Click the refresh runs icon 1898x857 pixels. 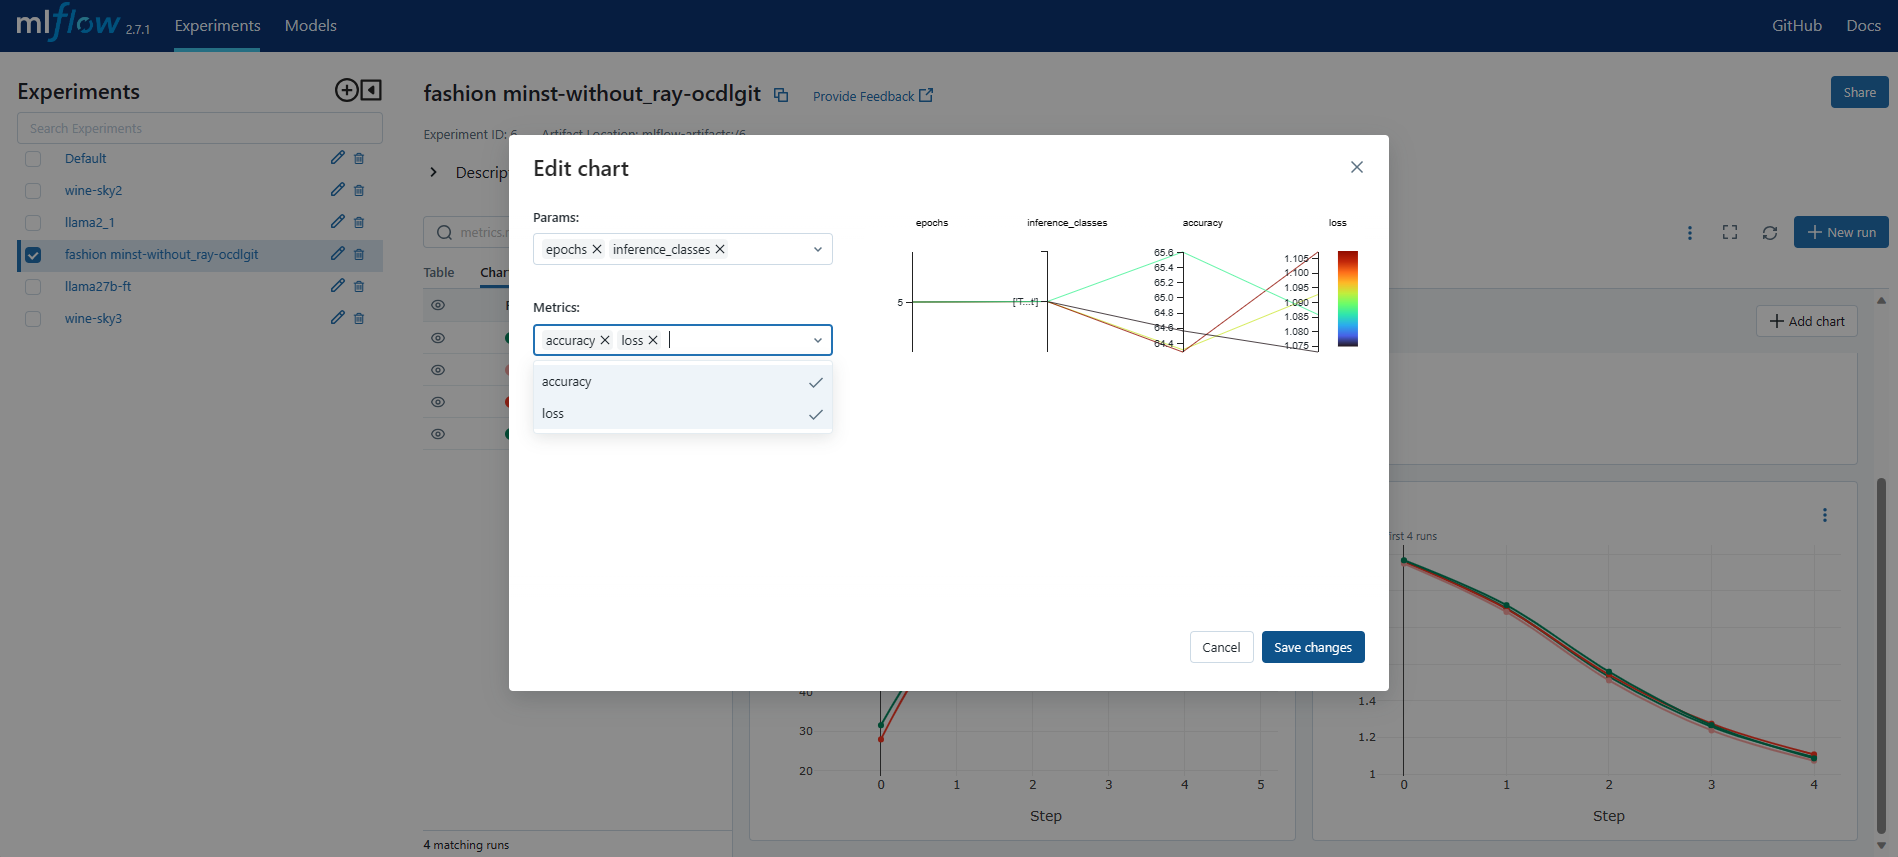click(x=1769, y=232)
